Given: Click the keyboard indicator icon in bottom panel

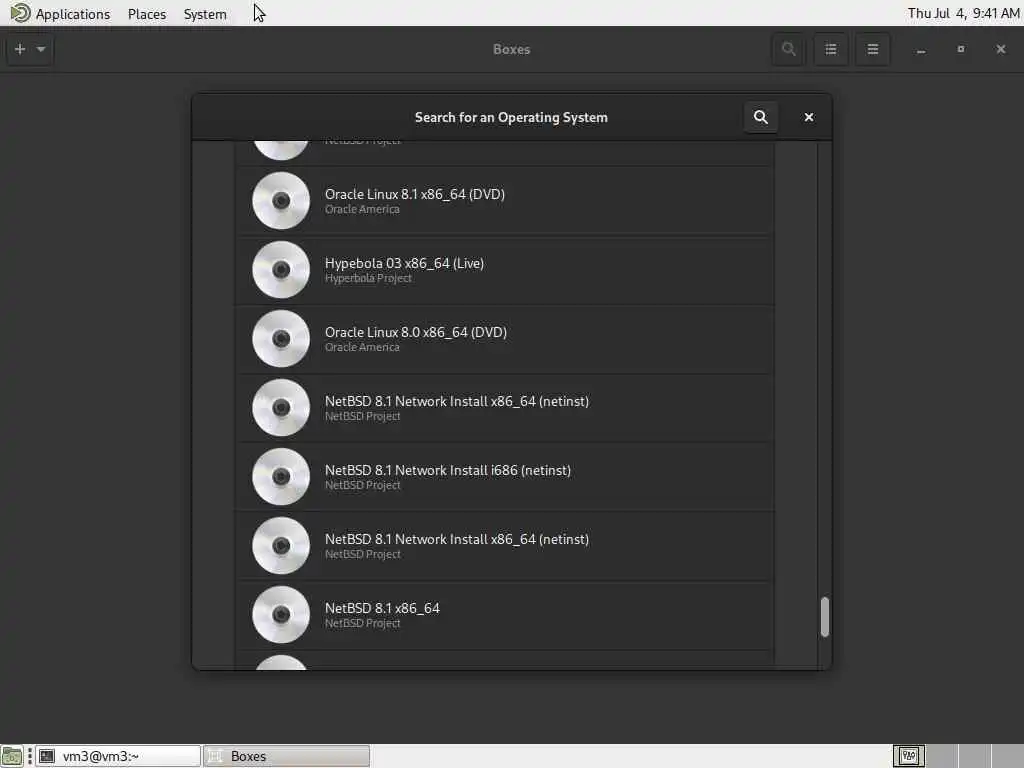Looking at the screenshot, I should (908, 756).
